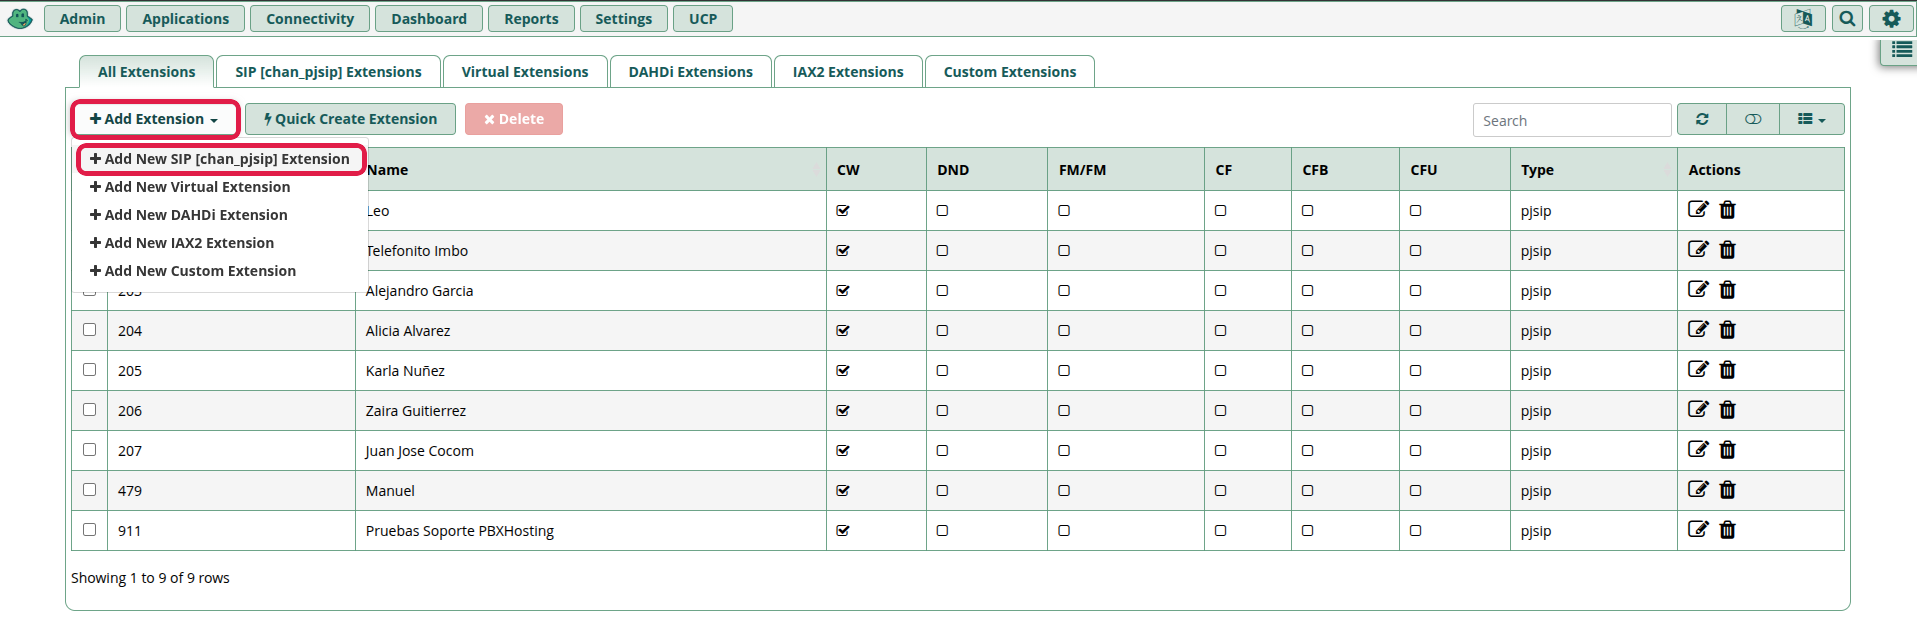Select row checkbox for extension 207
This screenshot has height=620, width=1917.
89,449
